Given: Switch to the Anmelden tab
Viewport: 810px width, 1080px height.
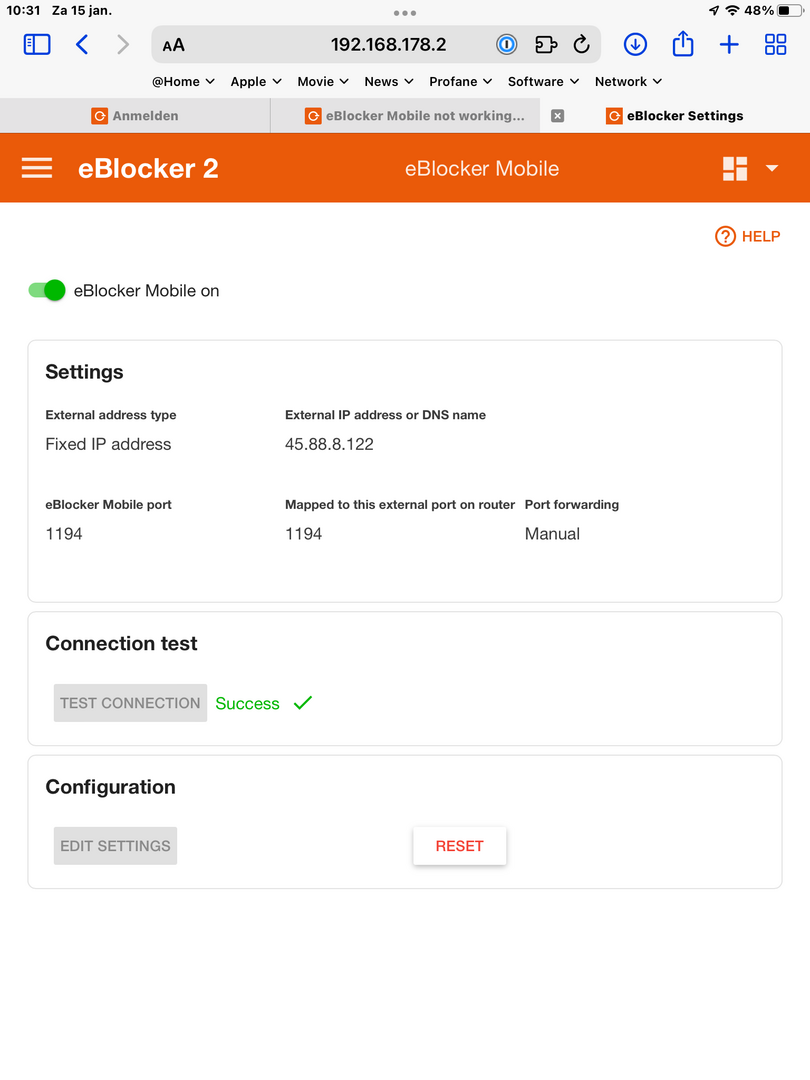Looking at the screenshot, I should tap(135, 116).
